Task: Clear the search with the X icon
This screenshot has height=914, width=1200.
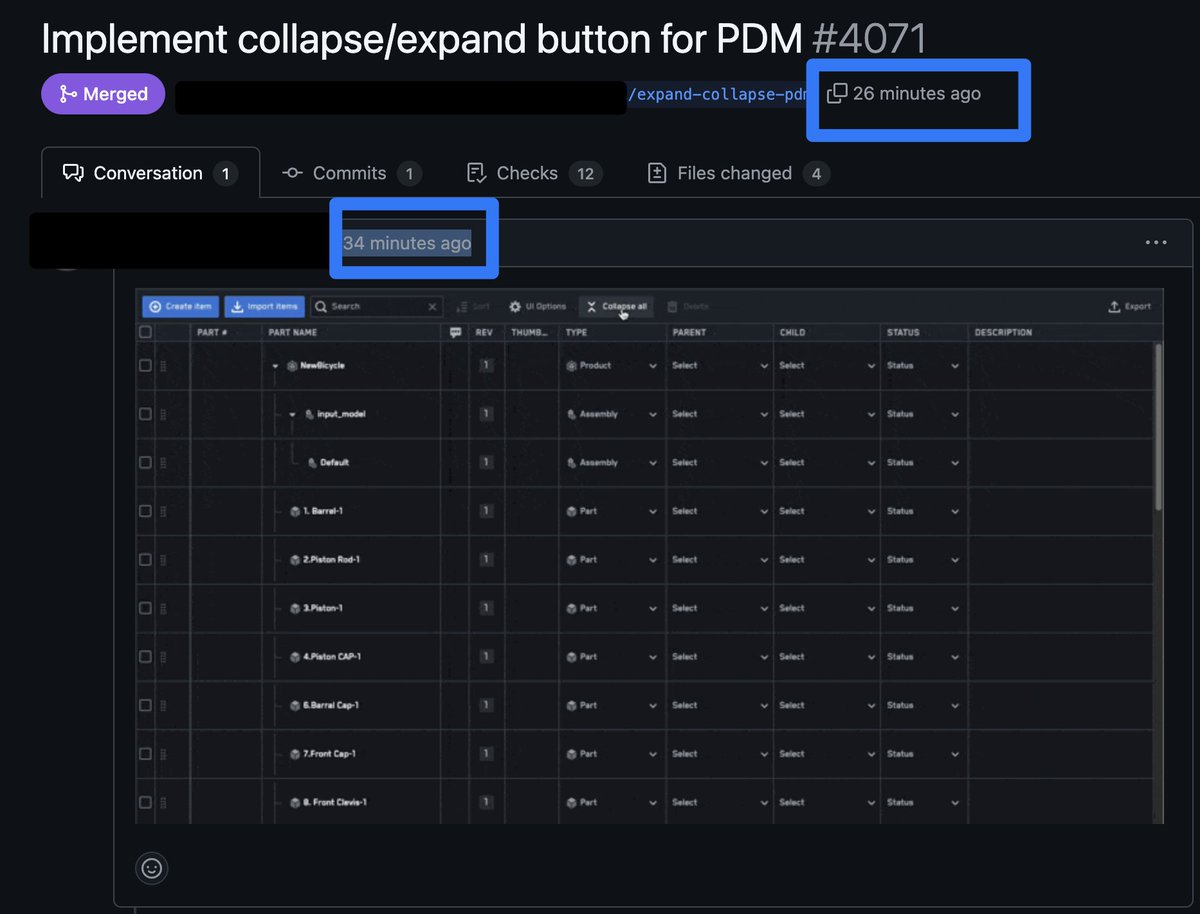Action: coord(433,307)
